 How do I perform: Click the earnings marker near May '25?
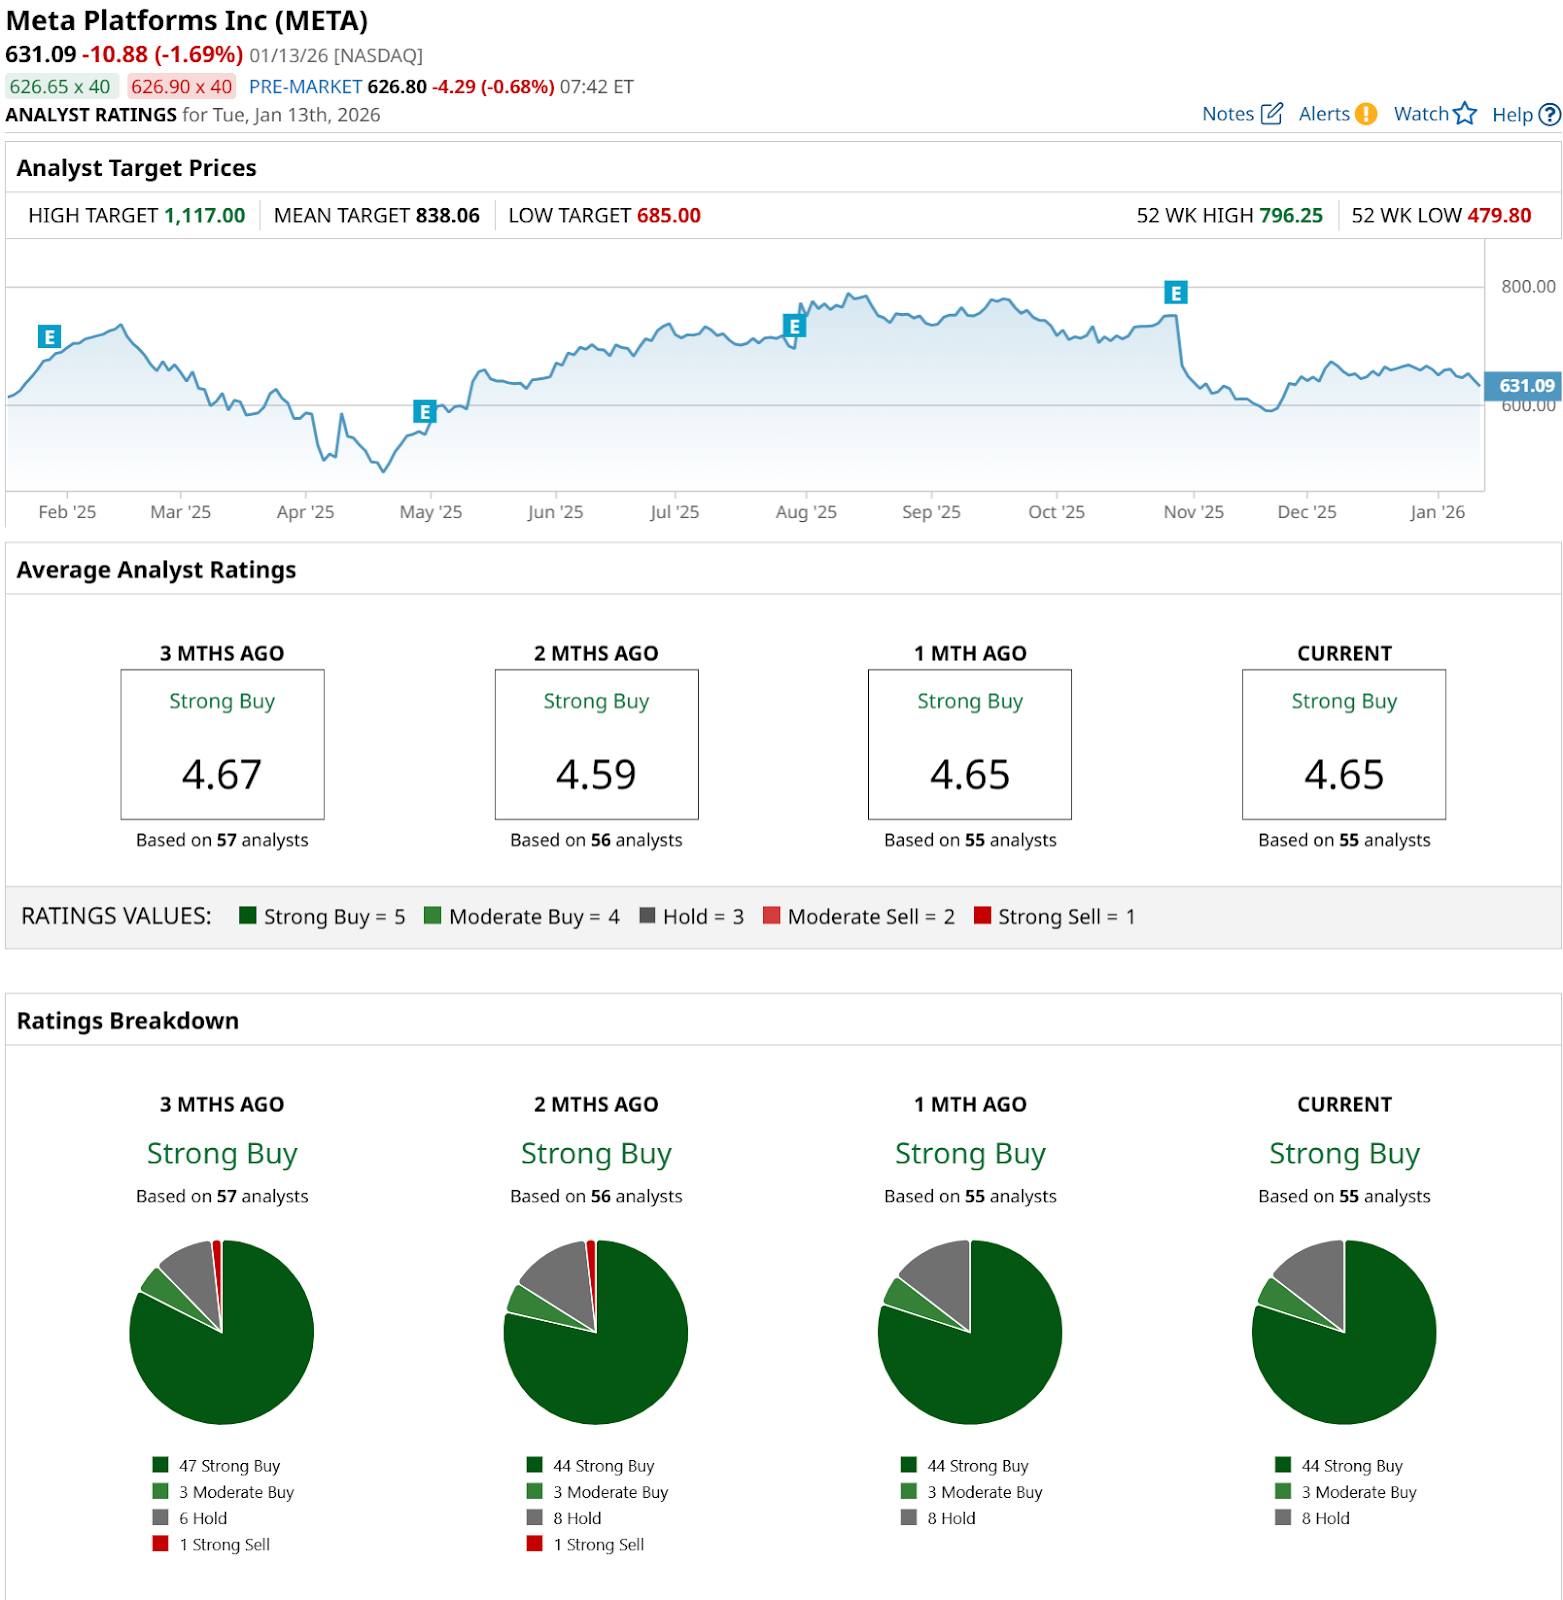[x=425, y=411]
